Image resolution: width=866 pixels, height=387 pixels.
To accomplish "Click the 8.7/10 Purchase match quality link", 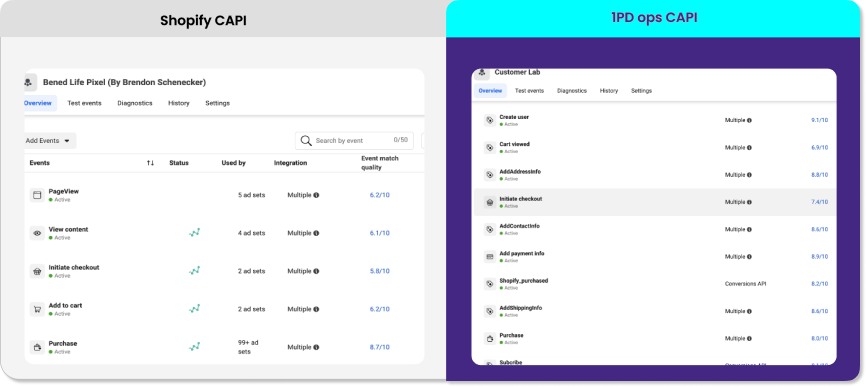I will pyautogui.click(x=379, y=347).
